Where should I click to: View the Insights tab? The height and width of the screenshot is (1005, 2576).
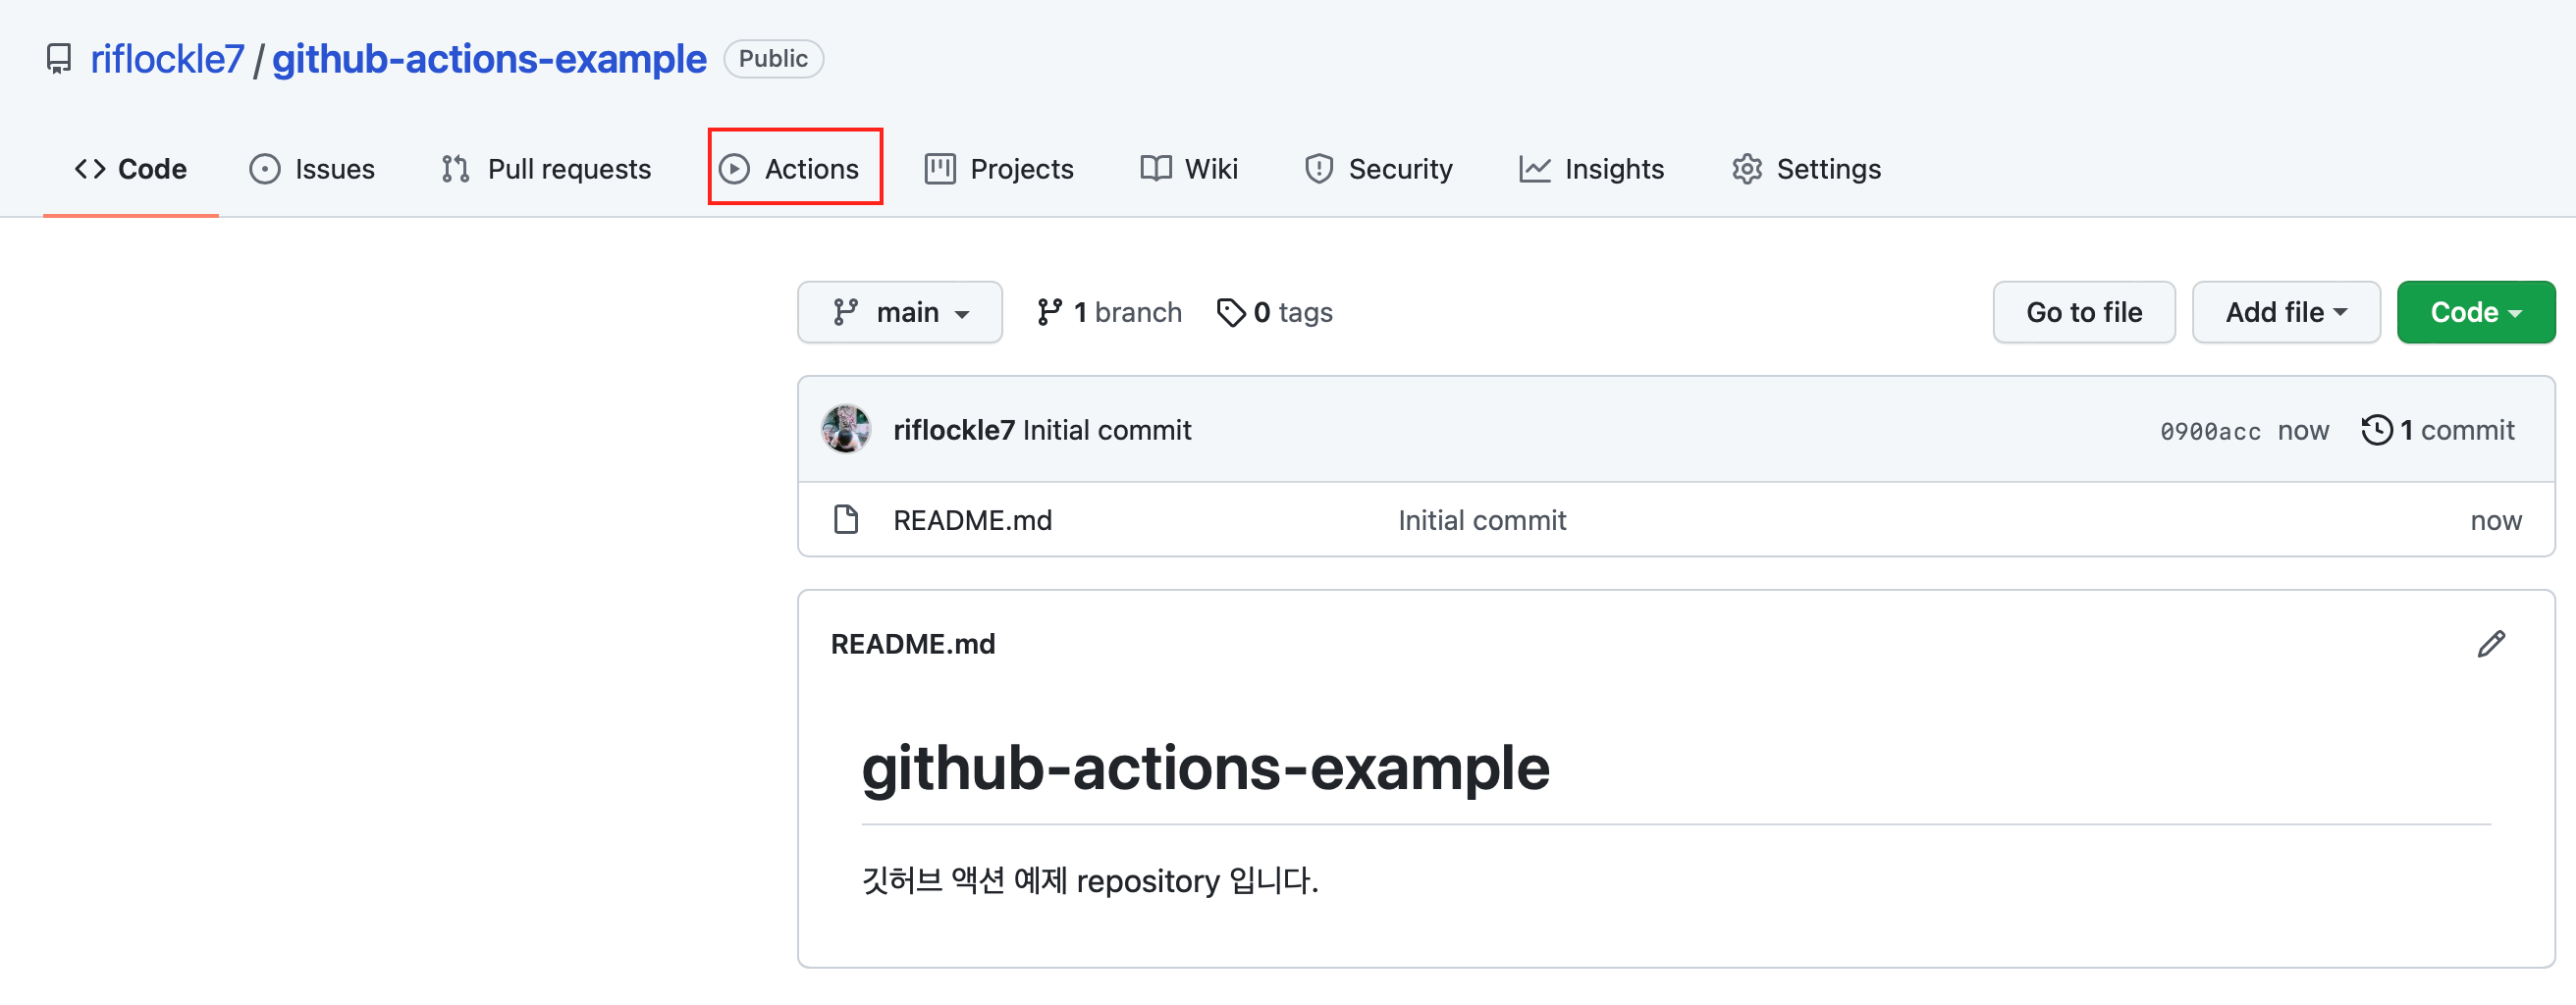tap(1592, 169)
